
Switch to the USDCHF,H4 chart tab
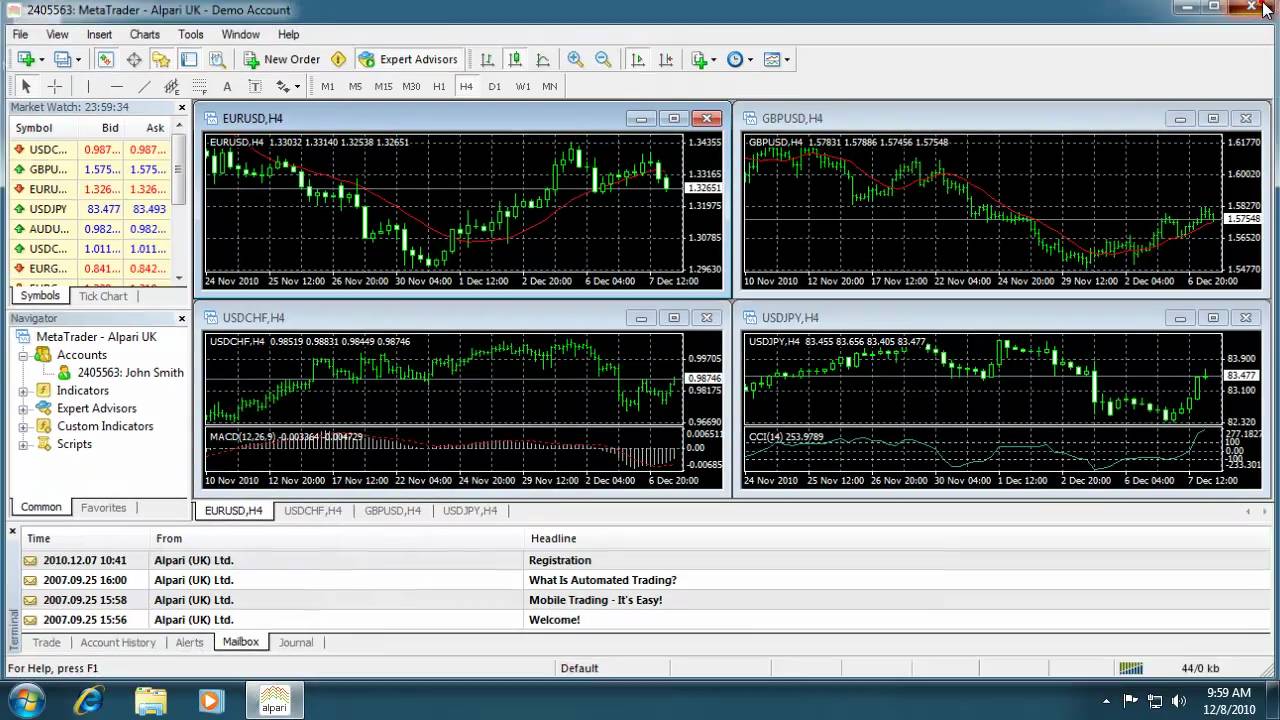click(312, 511)
